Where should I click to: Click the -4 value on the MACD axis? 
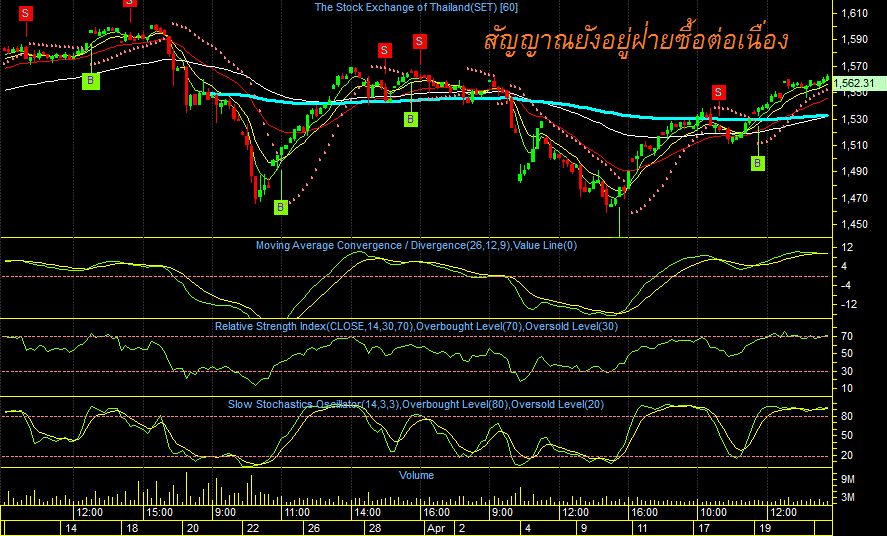(x=847, y=286)
